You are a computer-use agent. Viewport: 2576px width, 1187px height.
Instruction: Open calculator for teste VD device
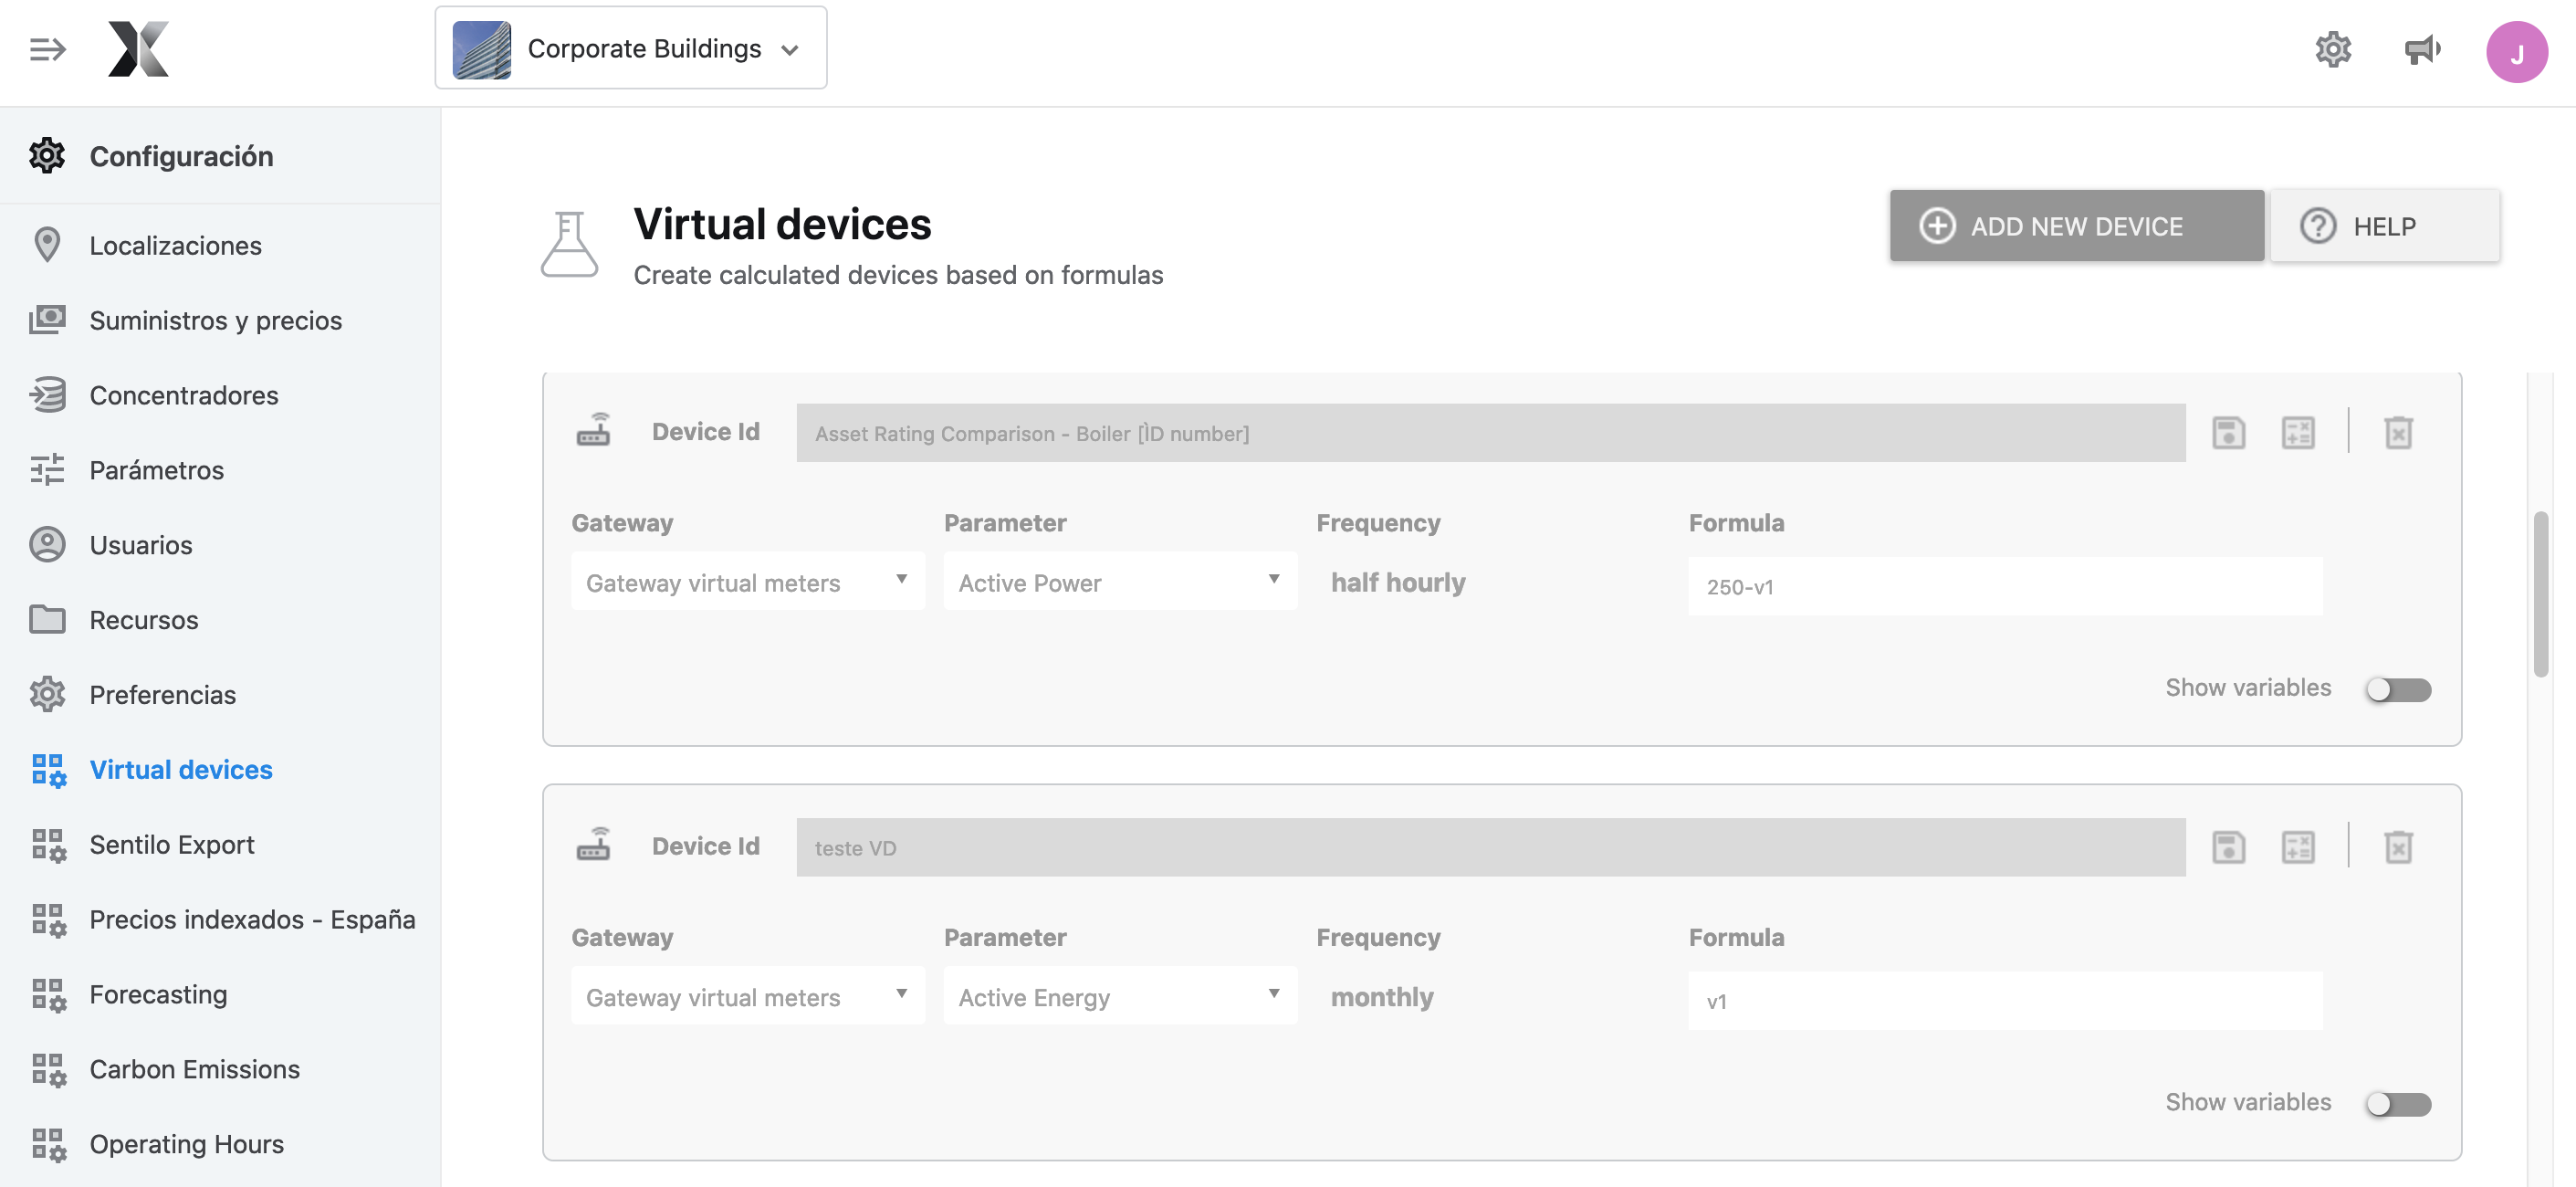2298,848
